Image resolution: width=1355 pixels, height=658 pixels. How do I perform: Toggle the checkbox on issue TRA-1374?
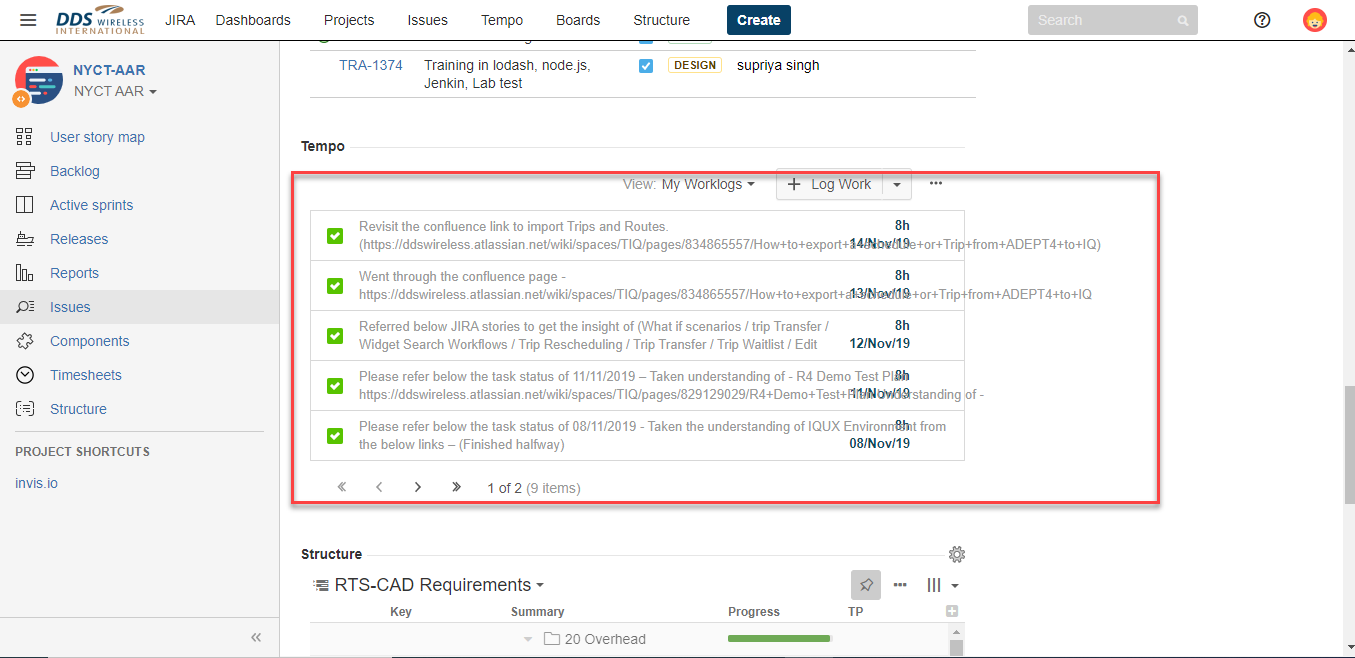click(x=645, y=65)
